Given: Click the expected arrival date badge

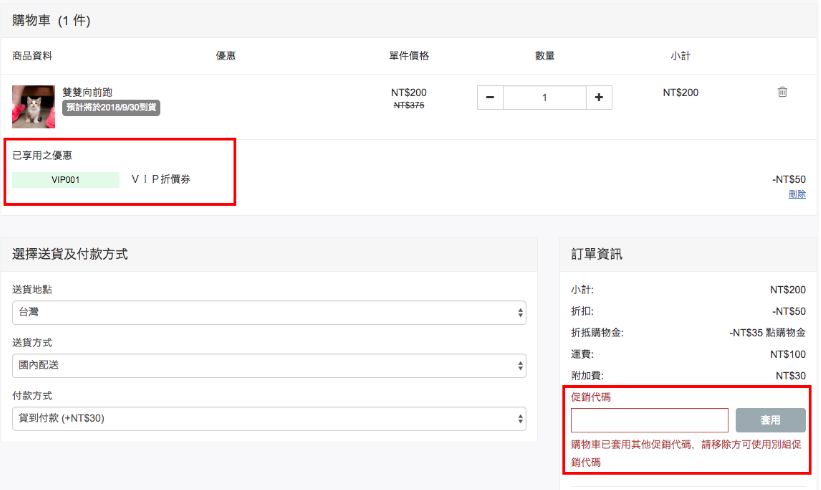Looking at the screenshot, I should [111, 108].
